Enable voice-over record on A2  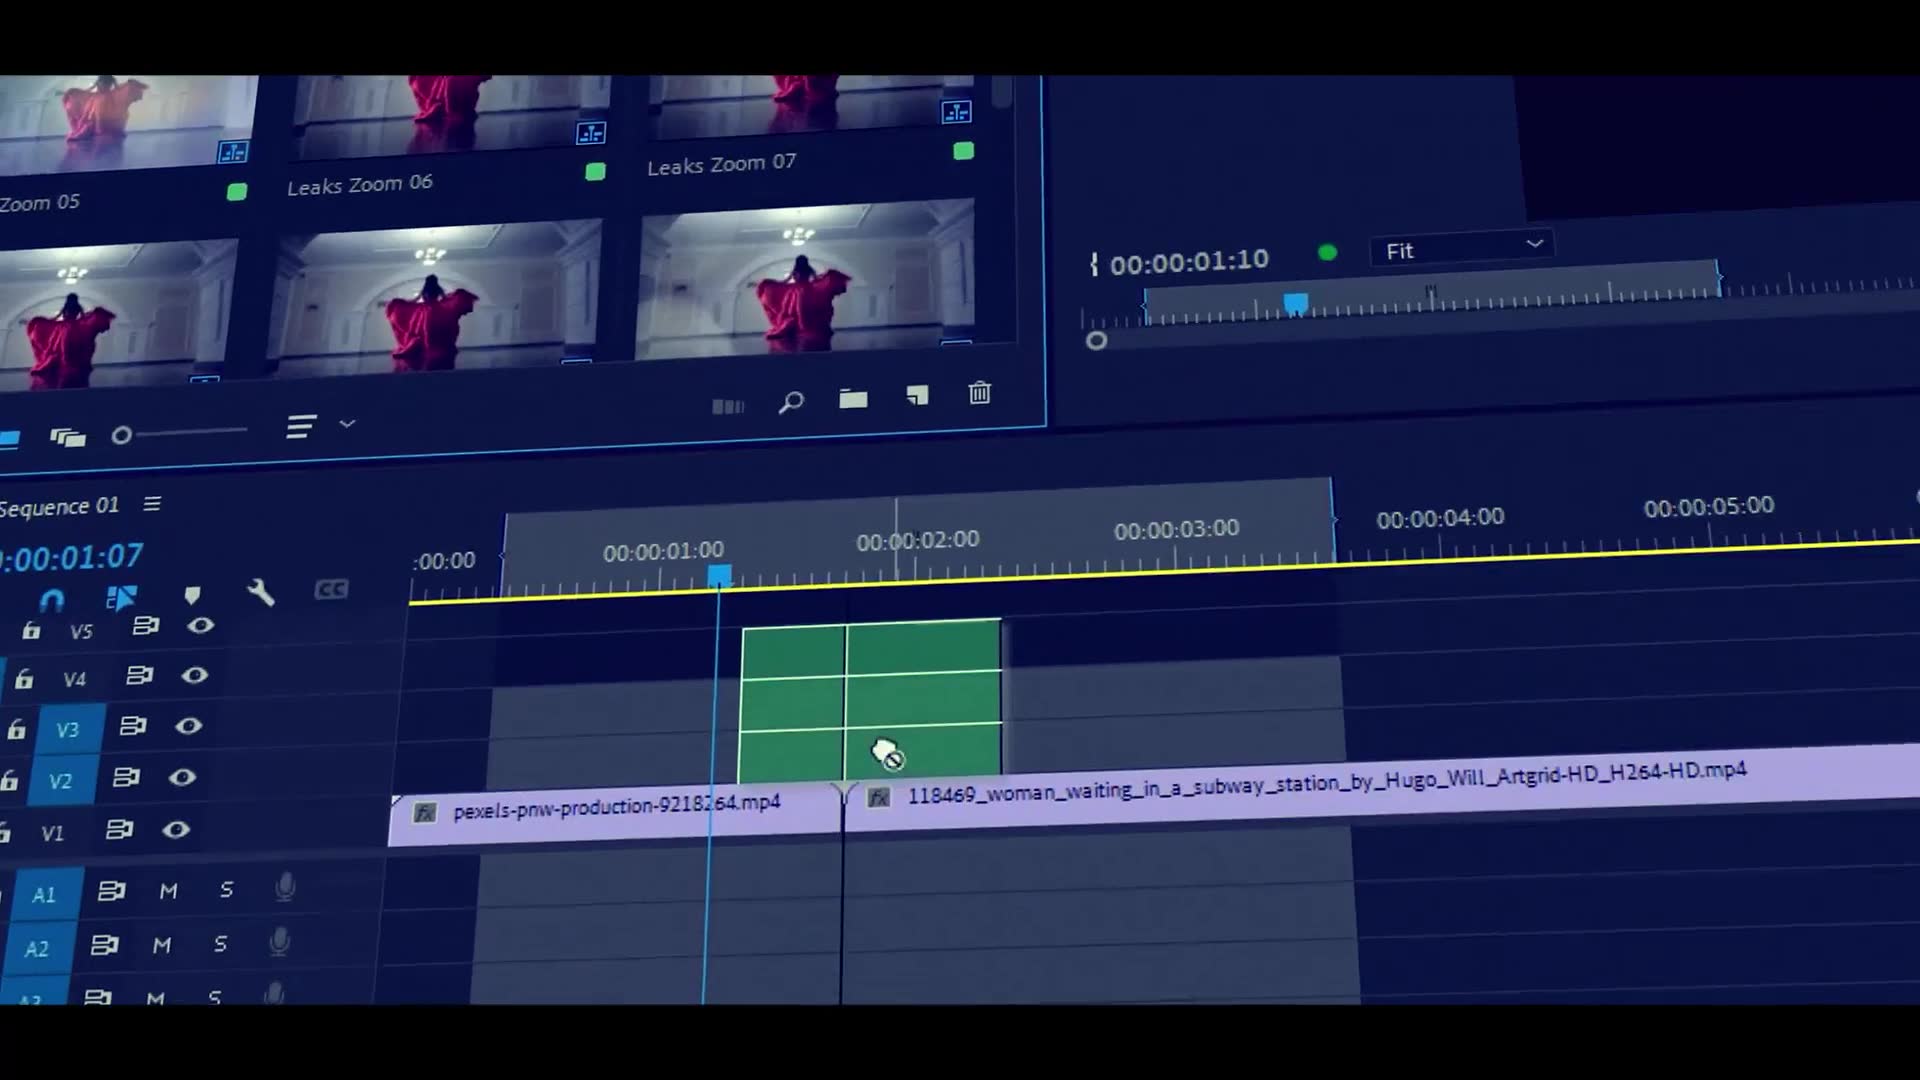coord(279,941)
